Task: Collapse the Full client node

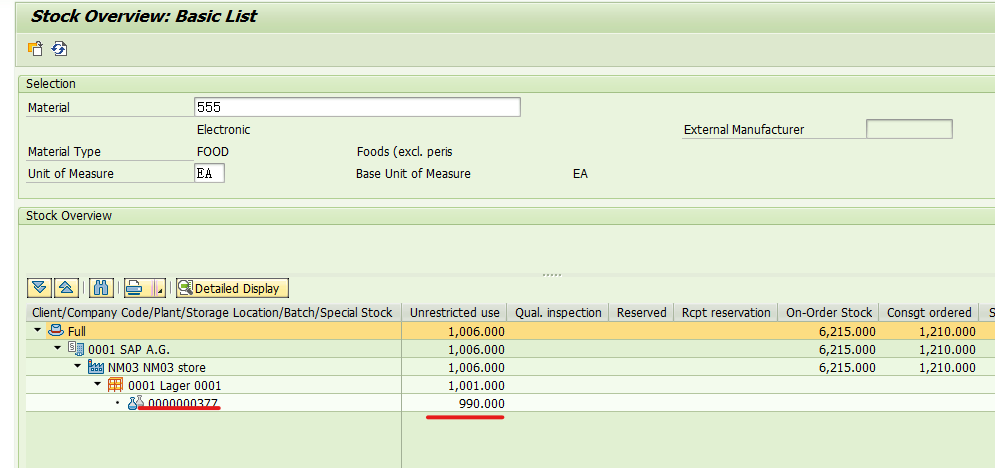Action: point(37,331)
